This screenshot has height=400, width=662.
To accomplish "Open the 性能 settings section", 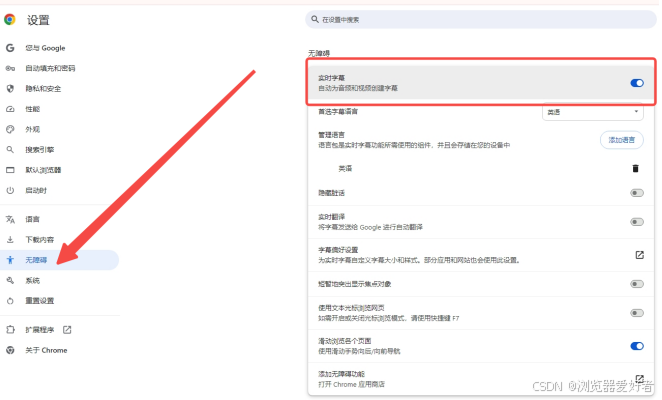I will coord(33,109).
